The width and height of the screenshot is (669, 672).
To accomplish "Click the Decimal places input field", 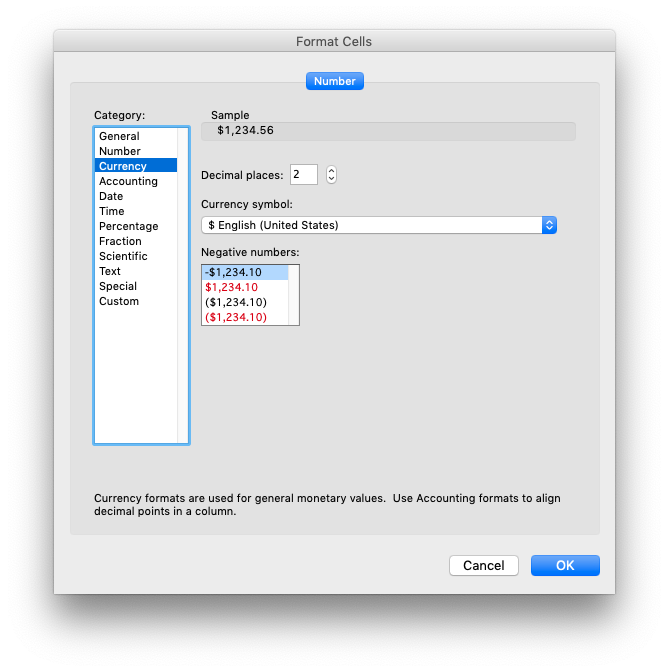I will (x=303, y=174).
